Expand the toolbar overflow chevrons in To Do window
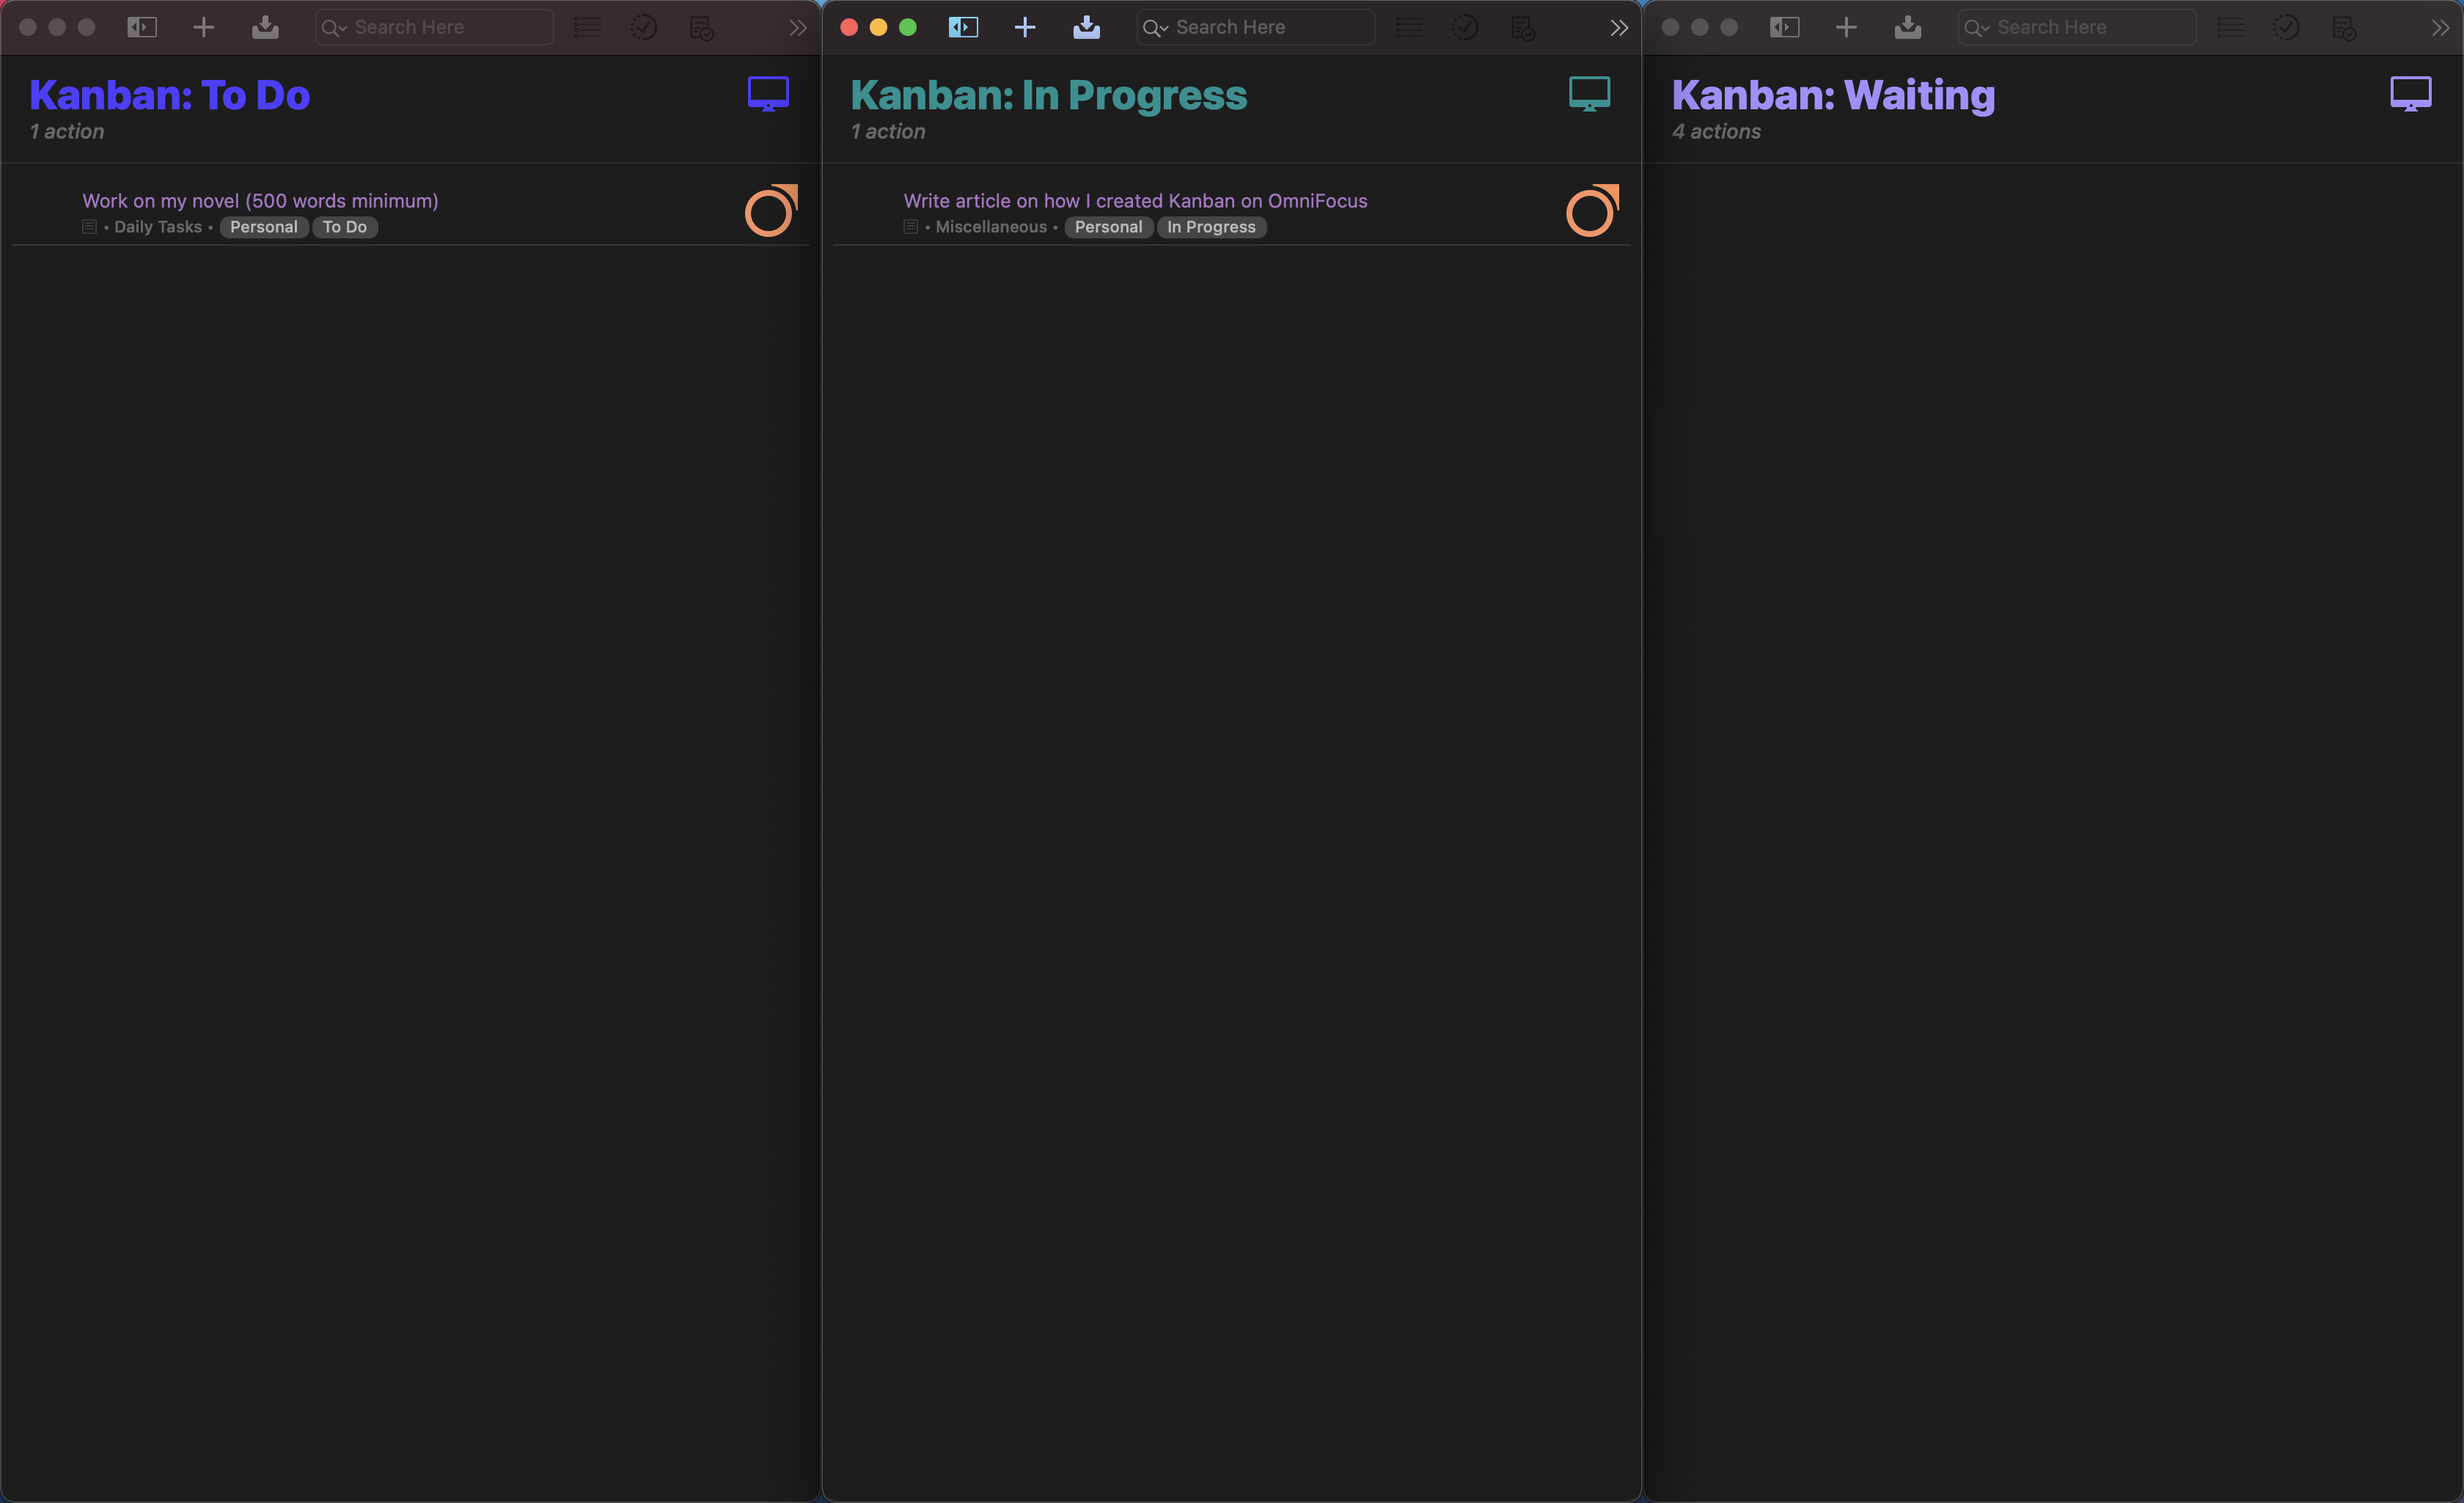The image size is (2464, 1503). click(x=798, y=28)
